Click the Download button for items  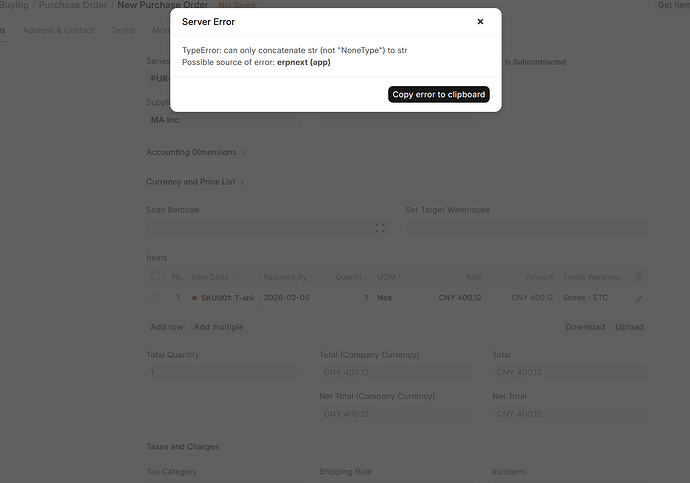coord(584,327)
